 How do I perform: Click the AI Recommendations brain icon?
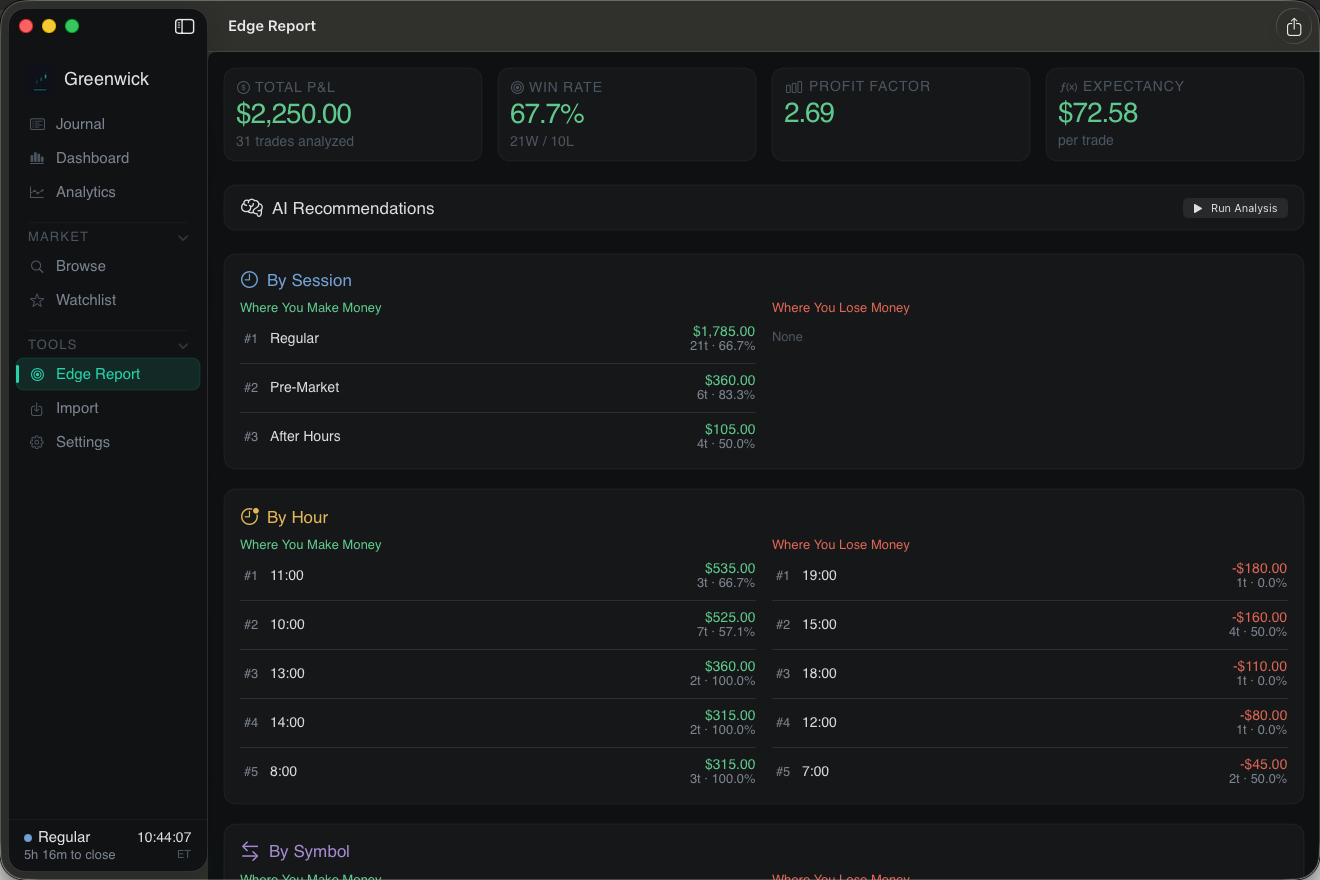point(252,208)
